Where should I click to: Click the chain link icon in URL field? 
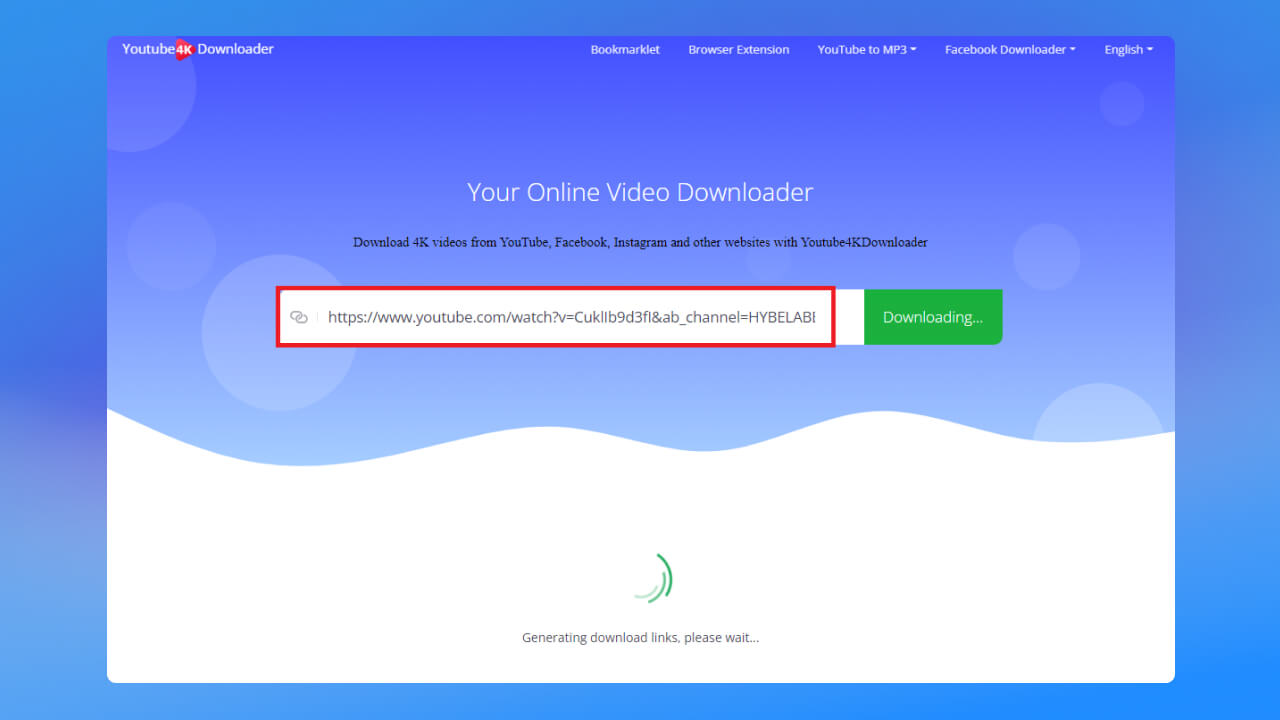(x=298, y=317)
